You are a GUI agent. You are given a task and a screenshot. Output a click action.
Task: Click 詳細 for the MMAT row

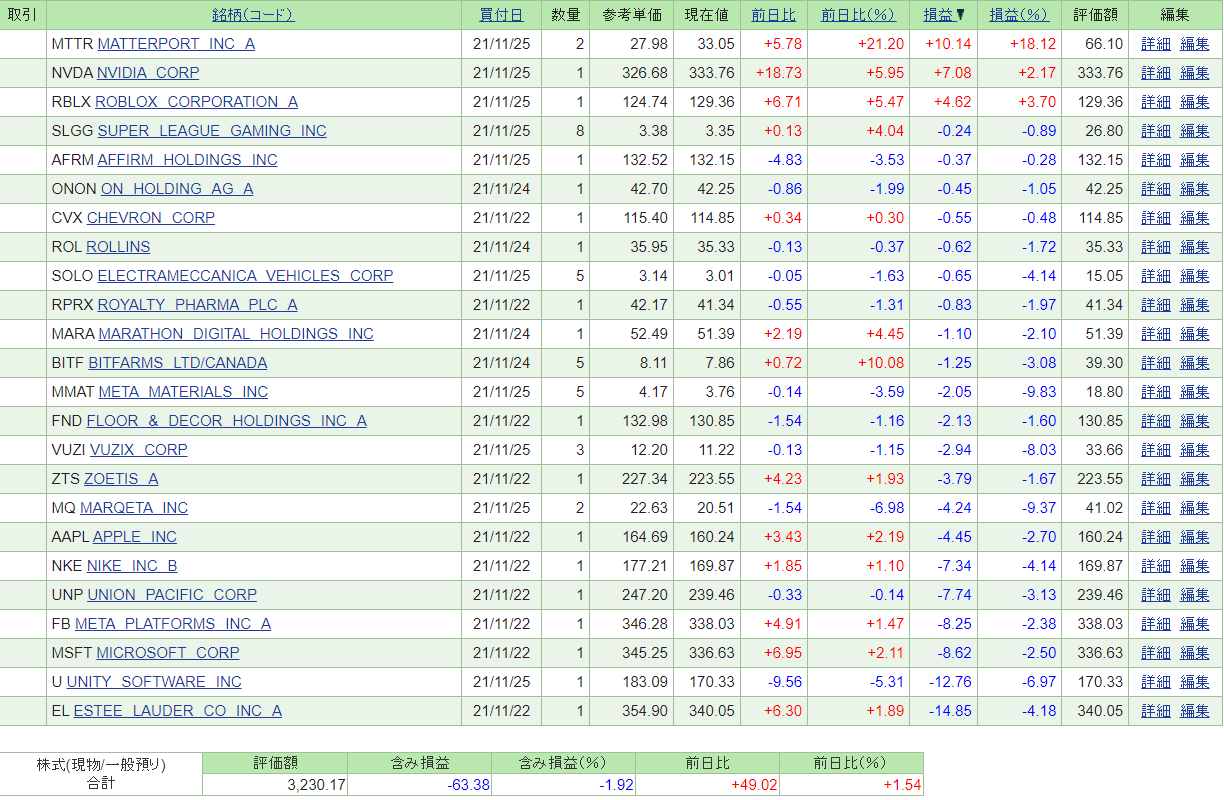click(x=1156, y=392)
